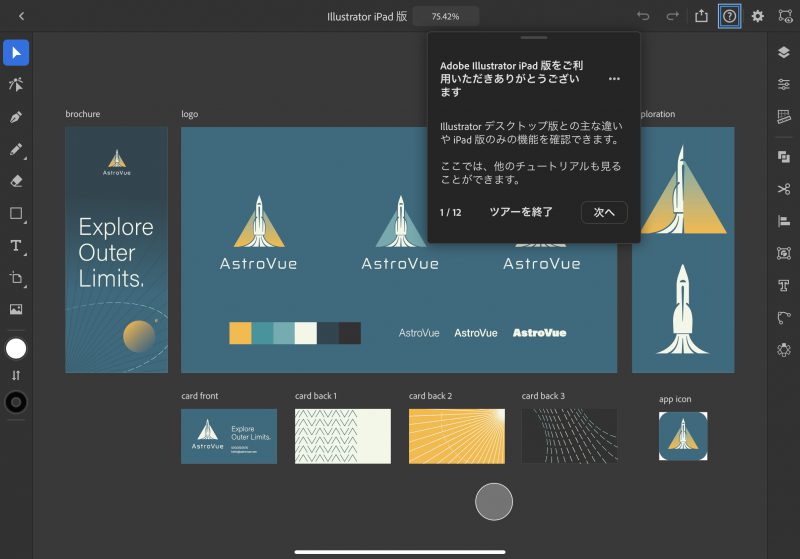This screenshot has width=800, height=559.
Task: Open the Type properties panel
Action: click(x=784, y=285)
